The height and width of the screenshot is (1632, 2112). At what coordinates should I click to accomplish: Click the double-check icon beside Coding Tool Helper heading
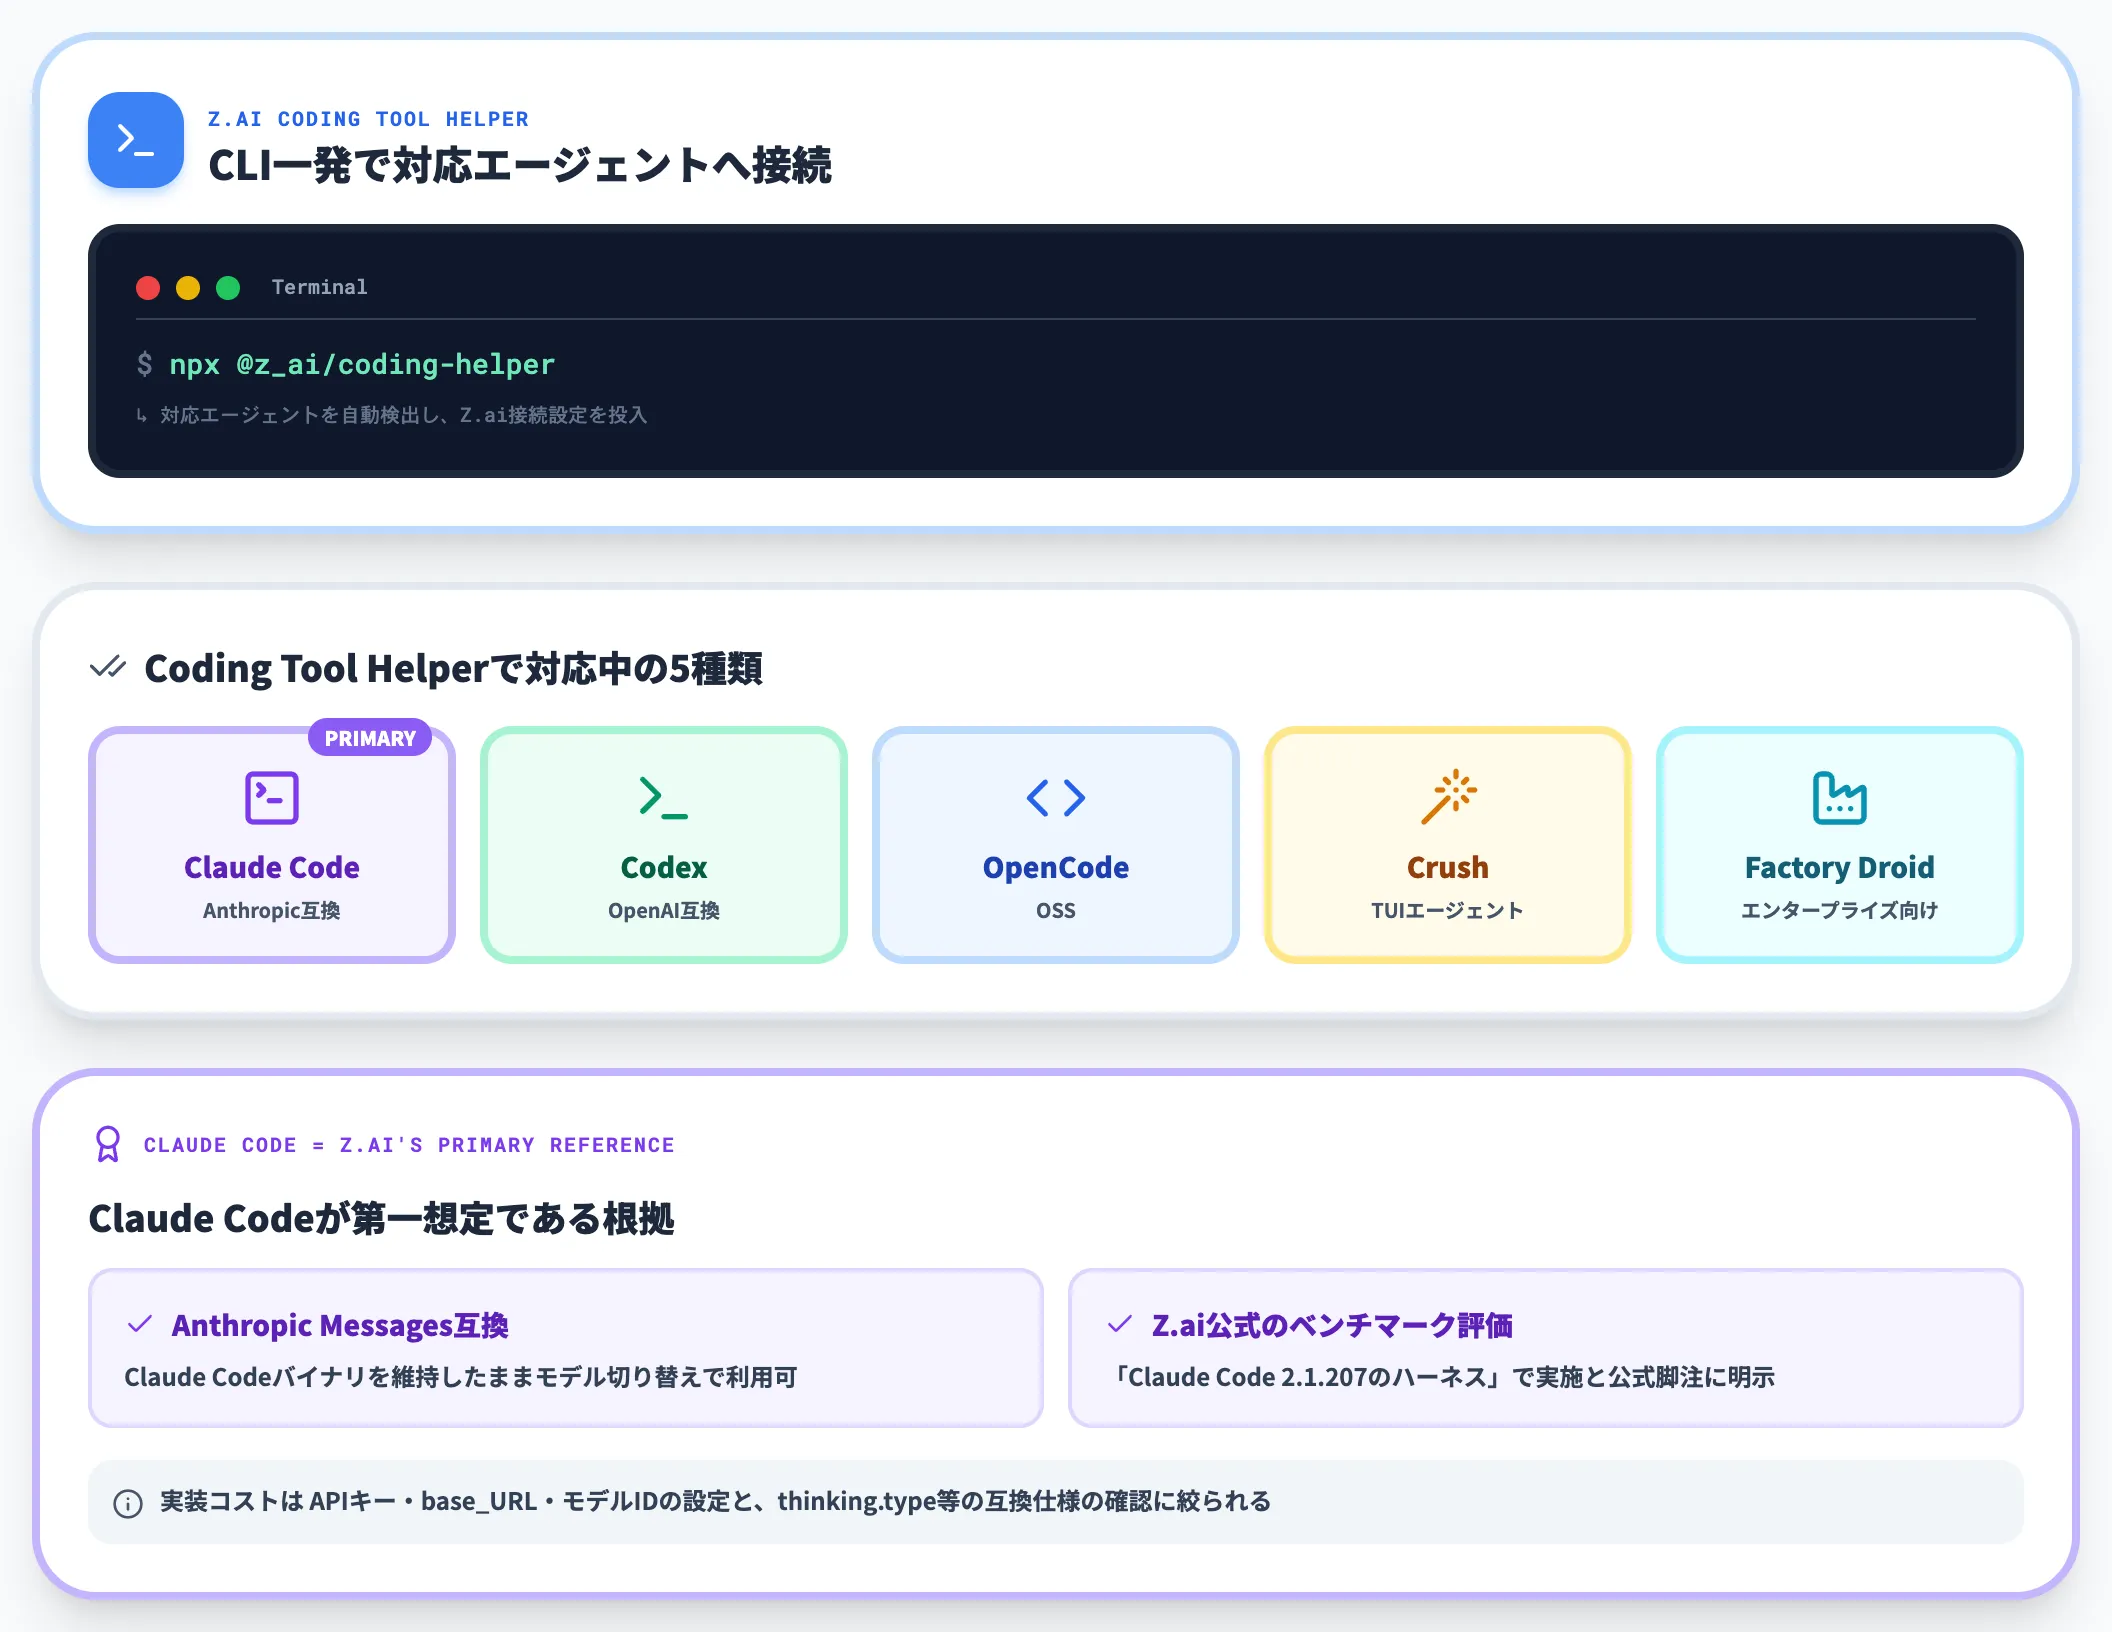click(x=108, y=666)
